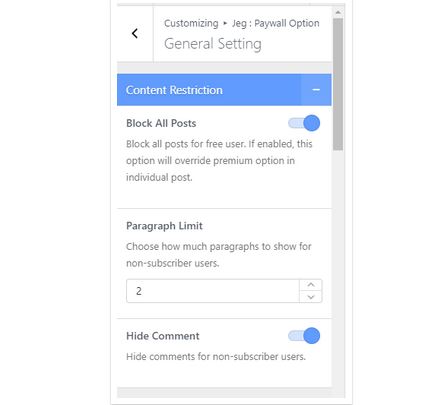Click the General Setting panel title
Screen dimensions: 437x405
coord(213,44)
